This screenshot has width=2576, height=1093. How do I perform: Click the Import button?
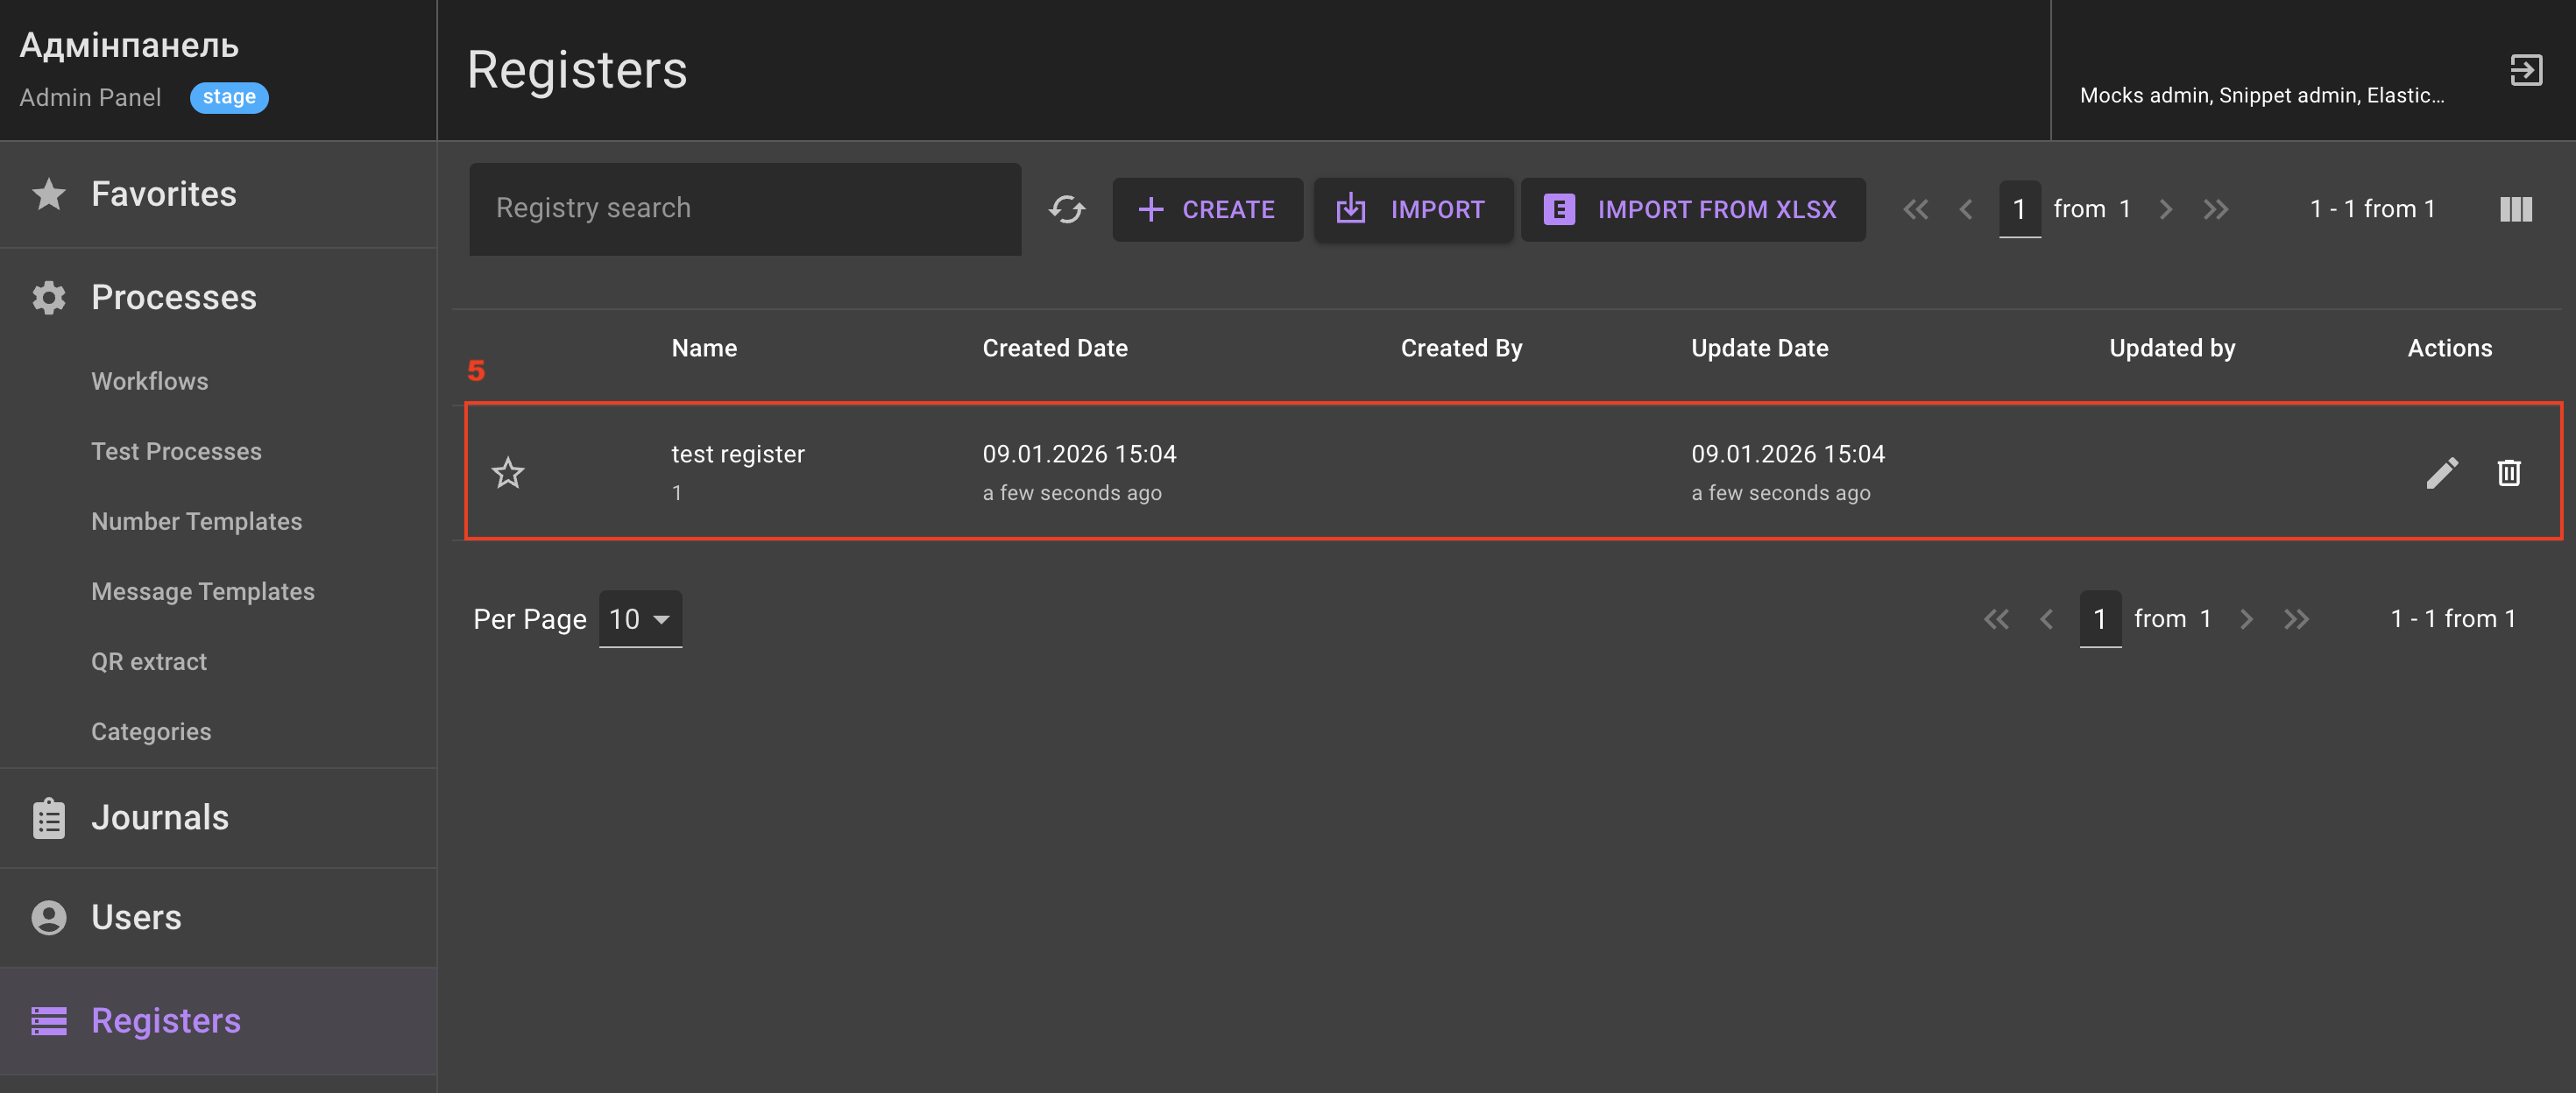click(1412, 209)
